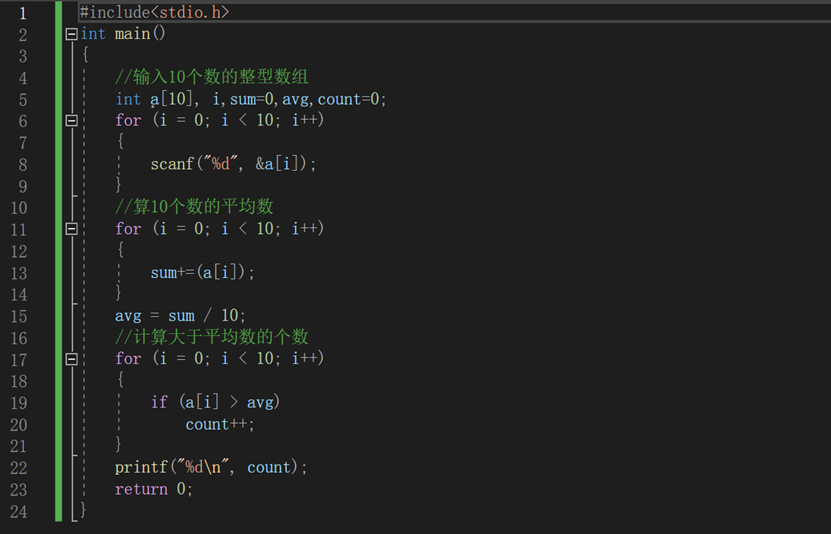831x534 pixels.
Task: Select line number 24 in the gutter
Action: coord(18,511)
